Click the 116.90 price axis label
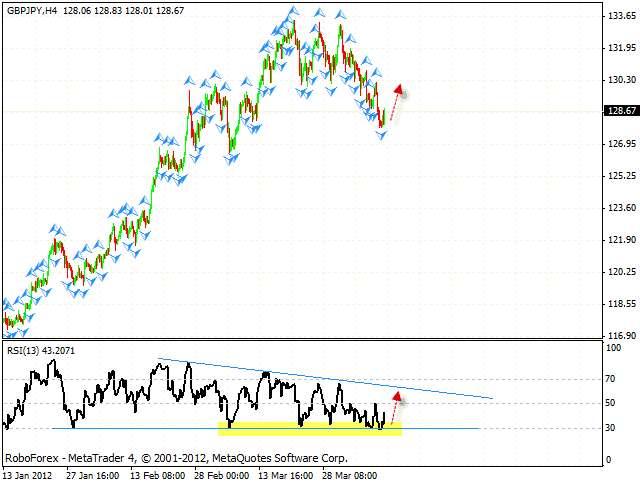Screen dimensions: 640x483 [622, 336]
